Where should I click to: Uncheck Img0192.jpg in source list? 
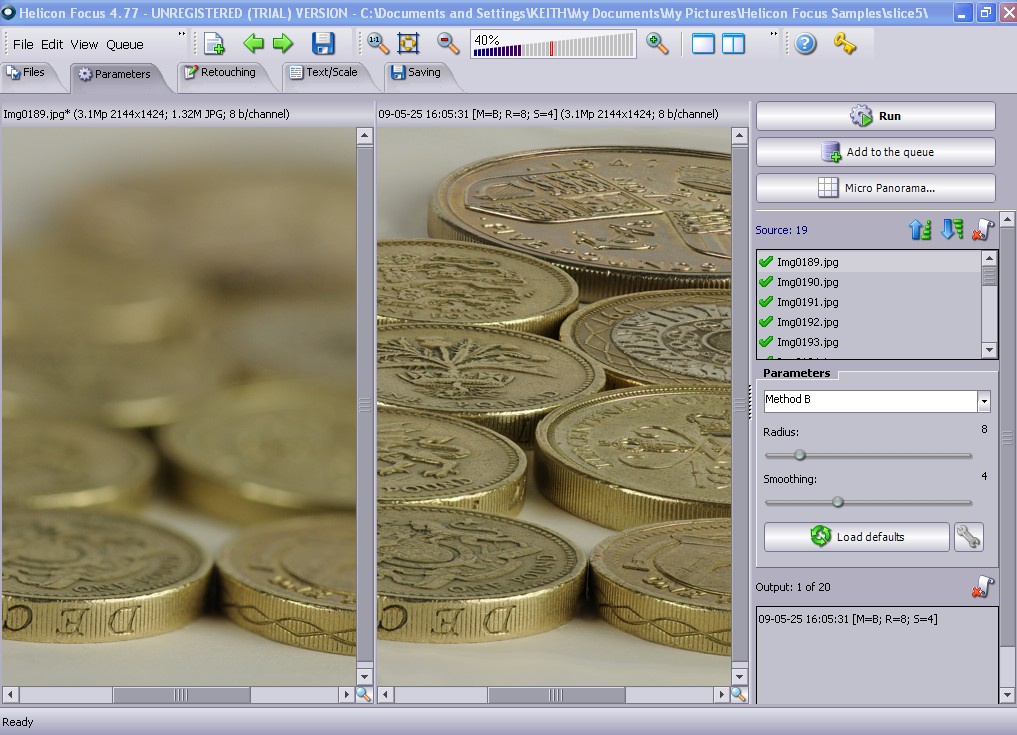(766, 322)
